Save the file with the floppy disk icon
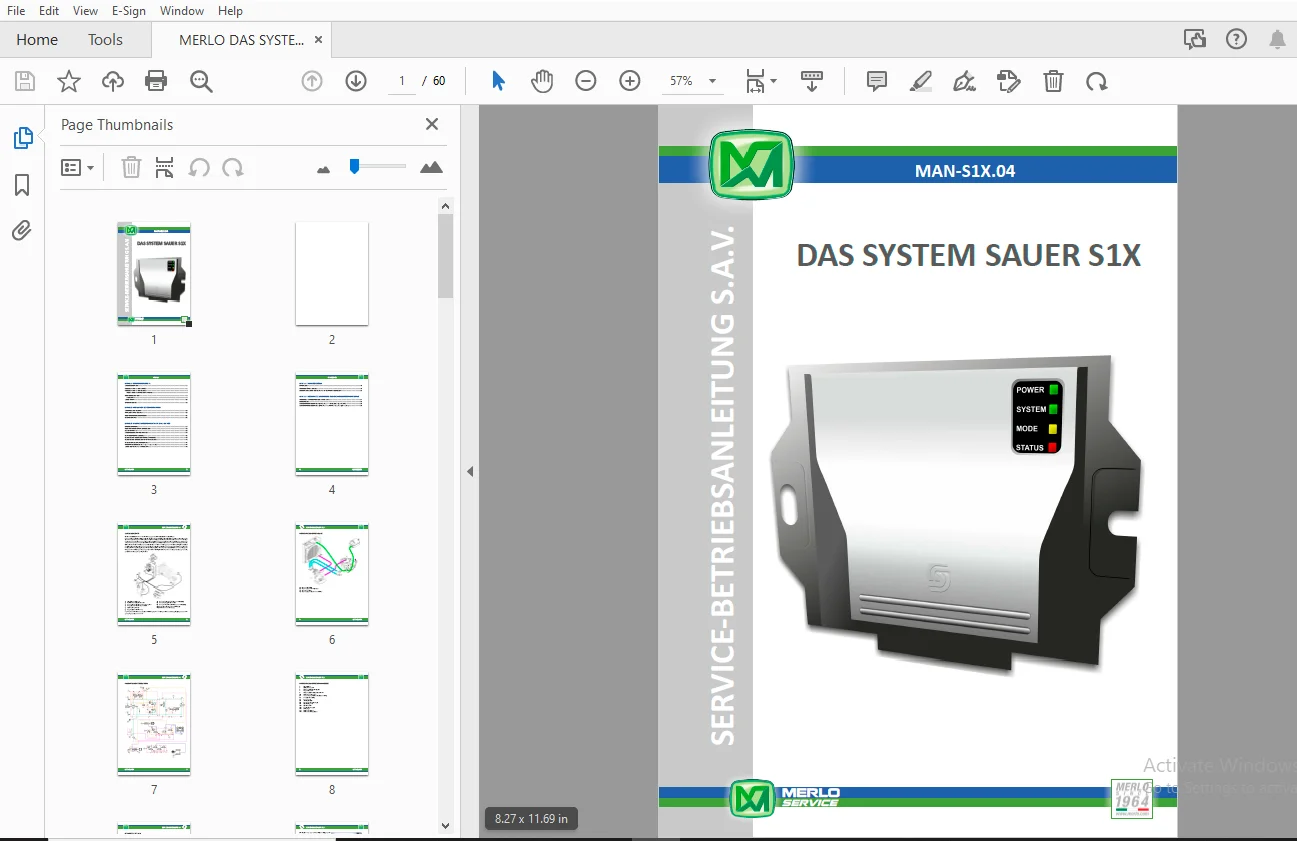 pyautogui.click(x=25, y=82)
